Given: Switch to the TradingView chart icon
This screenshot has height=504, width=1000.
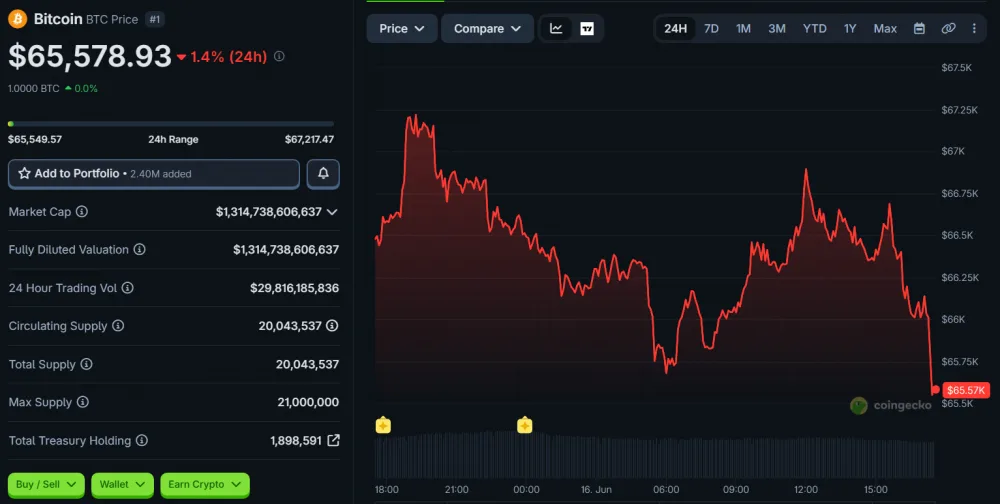Looking at the screenshot, I should pos(587,29).
